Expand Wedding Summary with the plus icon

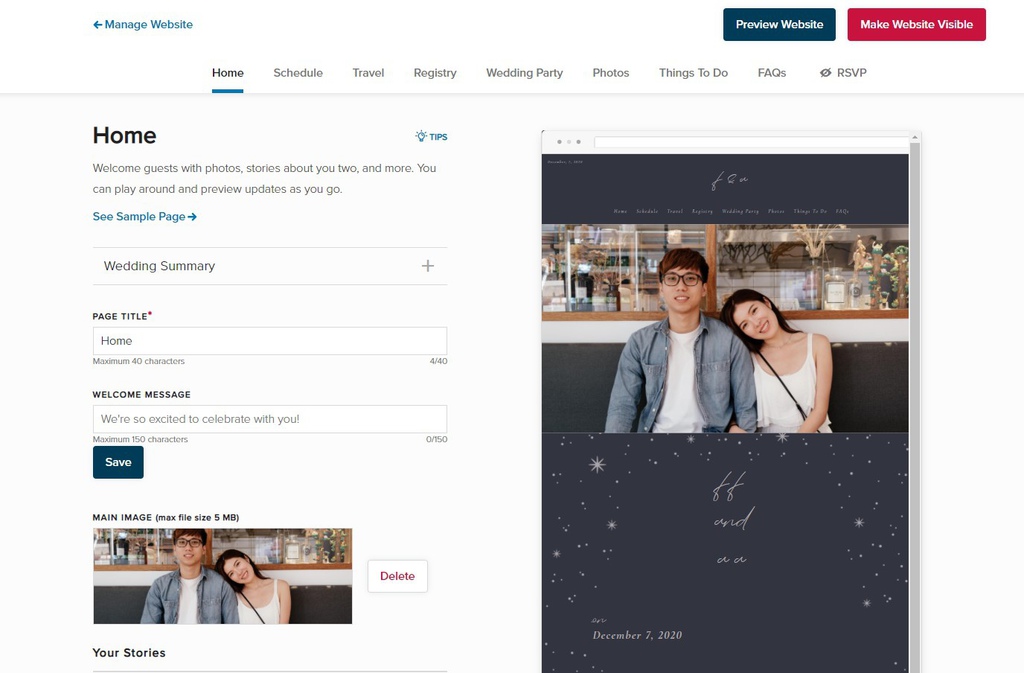(x=428, y=266)
